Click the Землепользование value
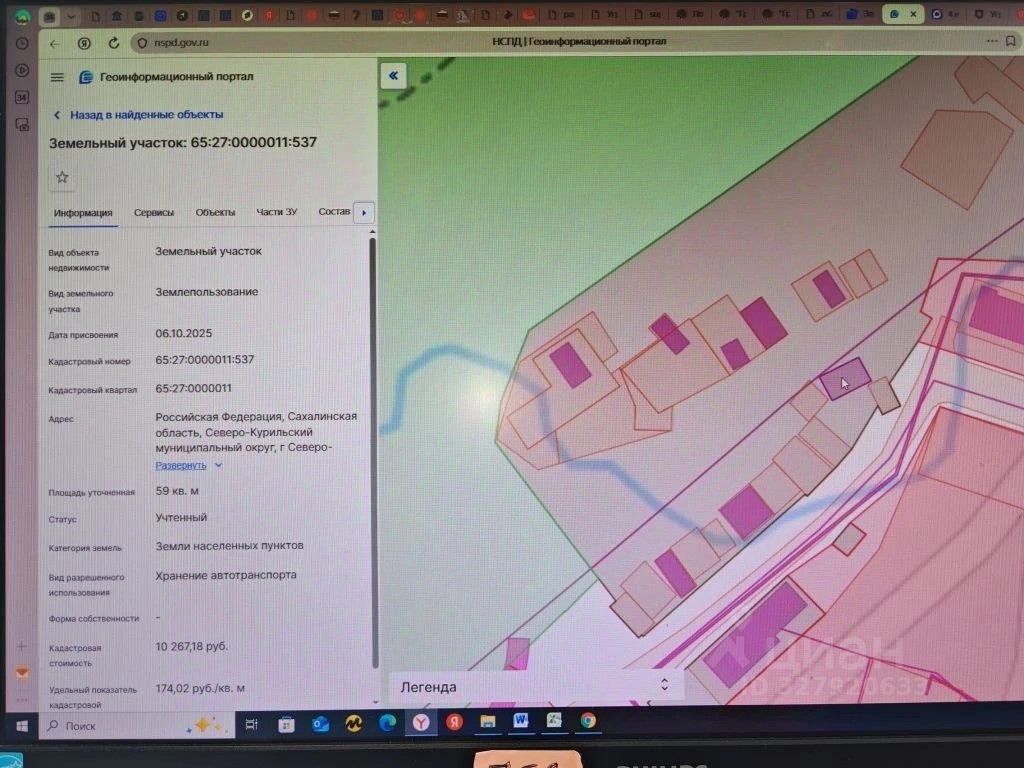Image resolution: width=1024 pixels, height=768 pixels. click(x=206, y=292)
